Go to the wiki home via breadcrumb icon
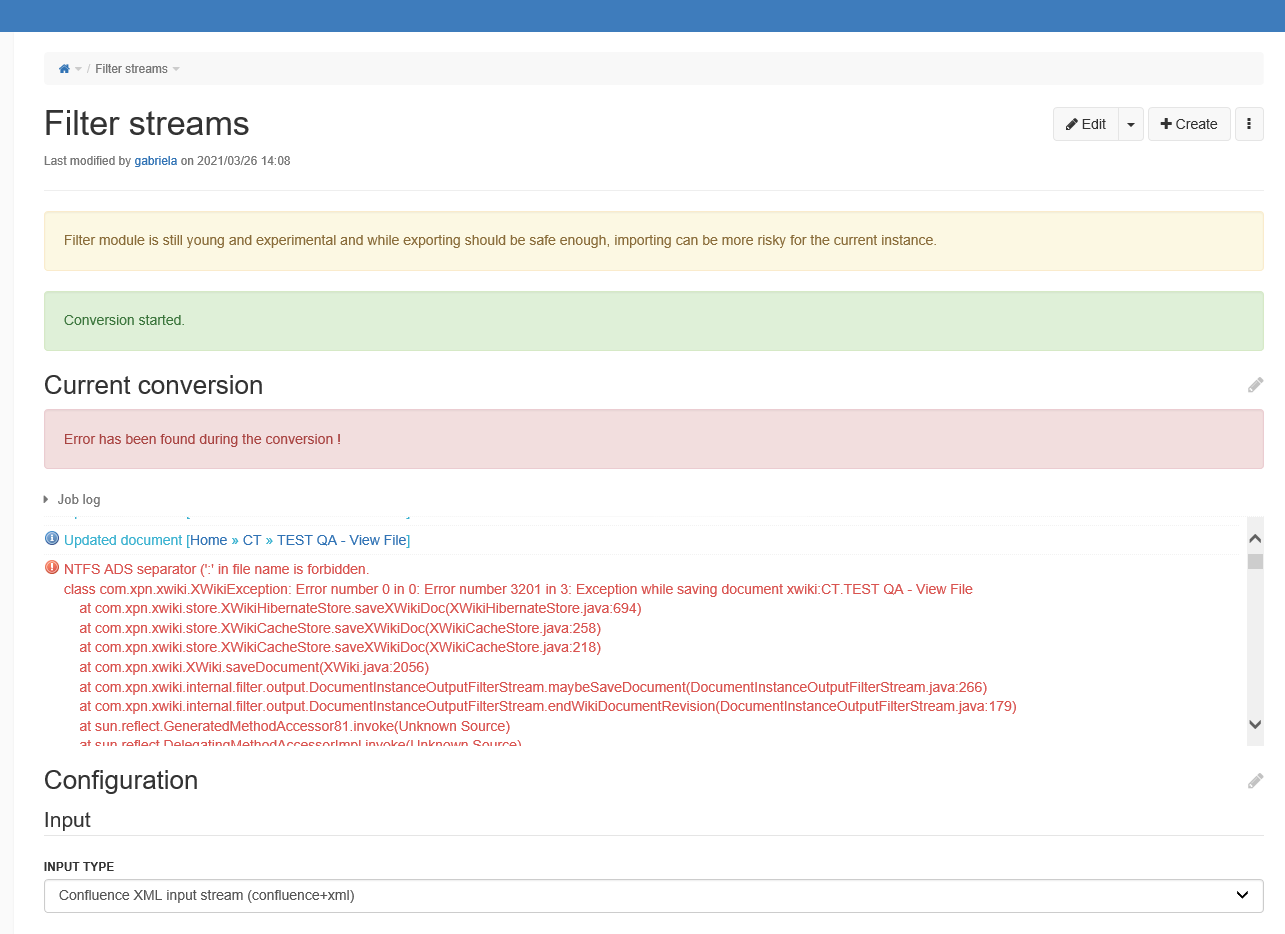Screen dimensions: 1285x934 click(x=64, y=69)
